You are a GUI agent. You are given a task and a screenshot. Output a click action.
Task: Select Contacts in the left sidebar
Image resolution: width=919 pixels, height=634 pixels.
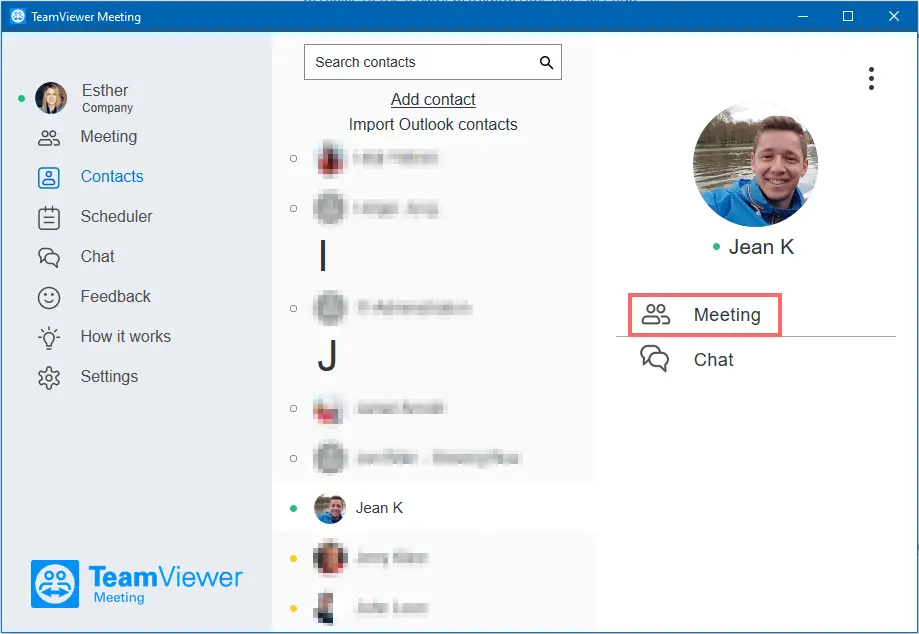click(x=111, y=176)
